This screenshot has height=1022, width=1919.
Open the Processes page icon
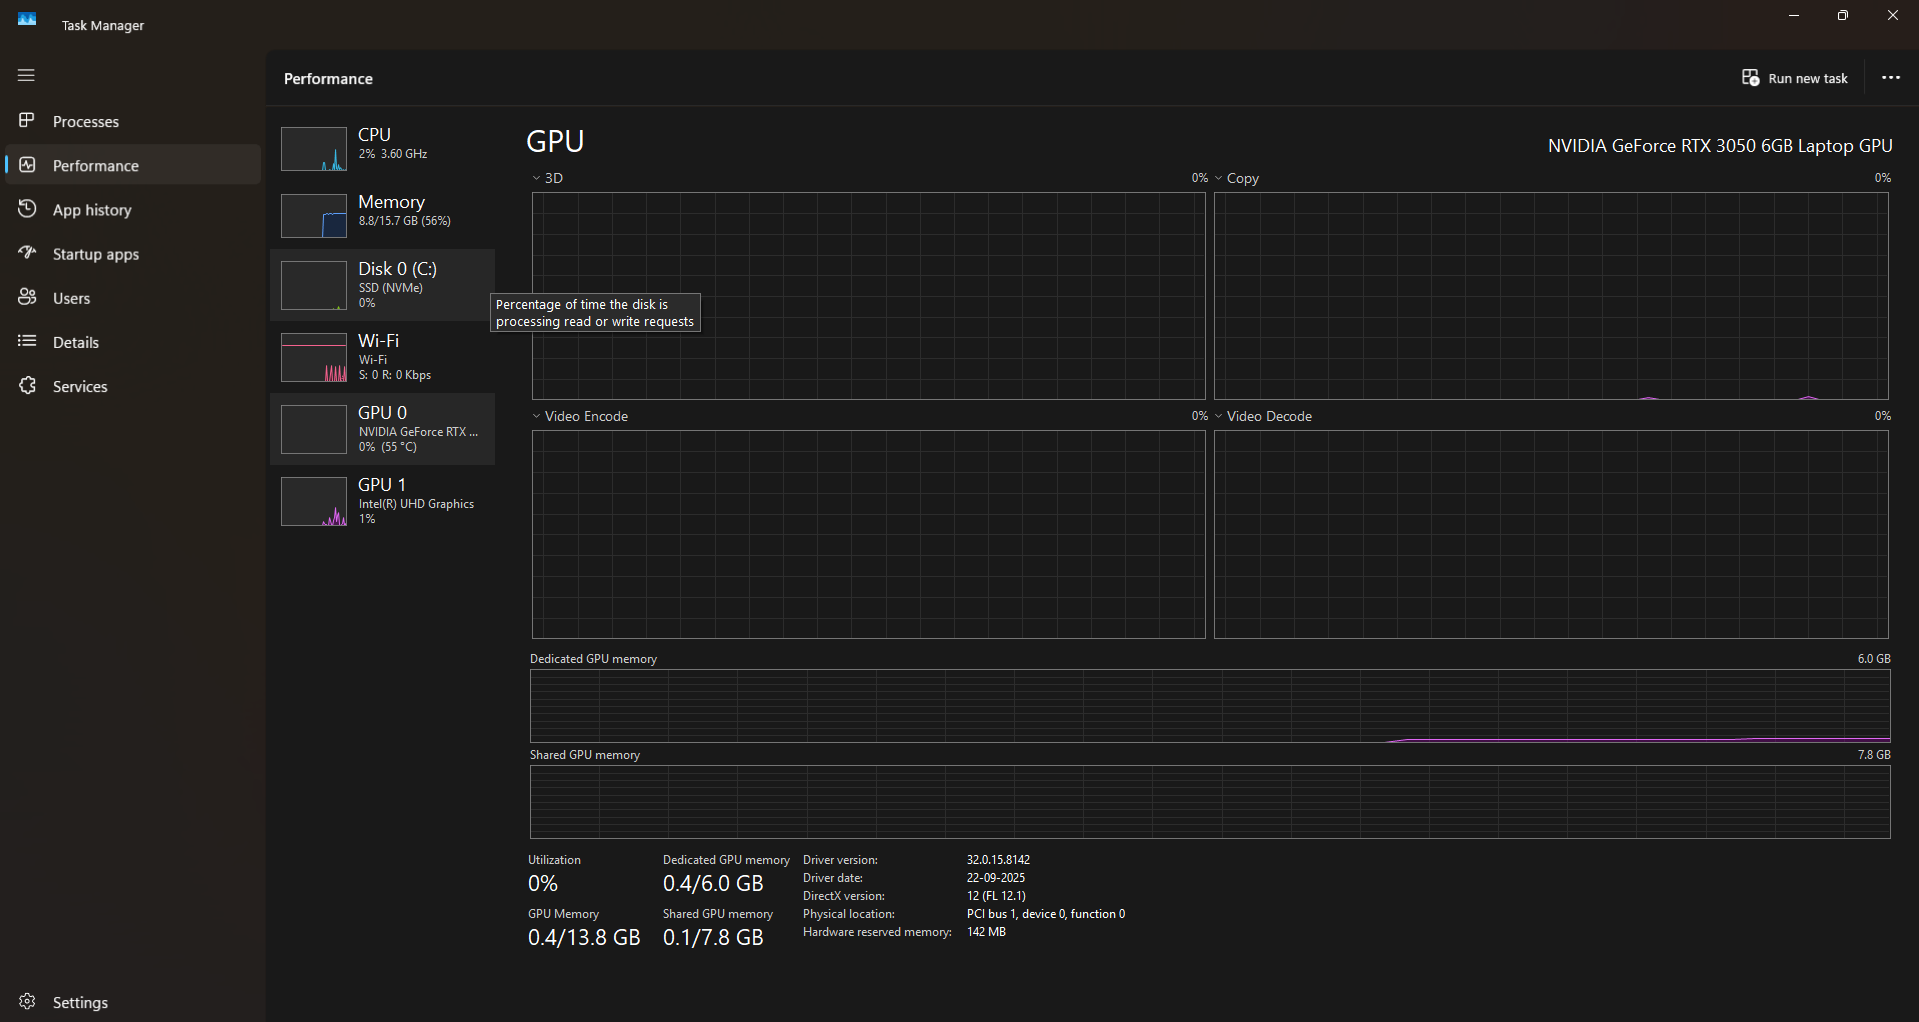click(27, 121)
